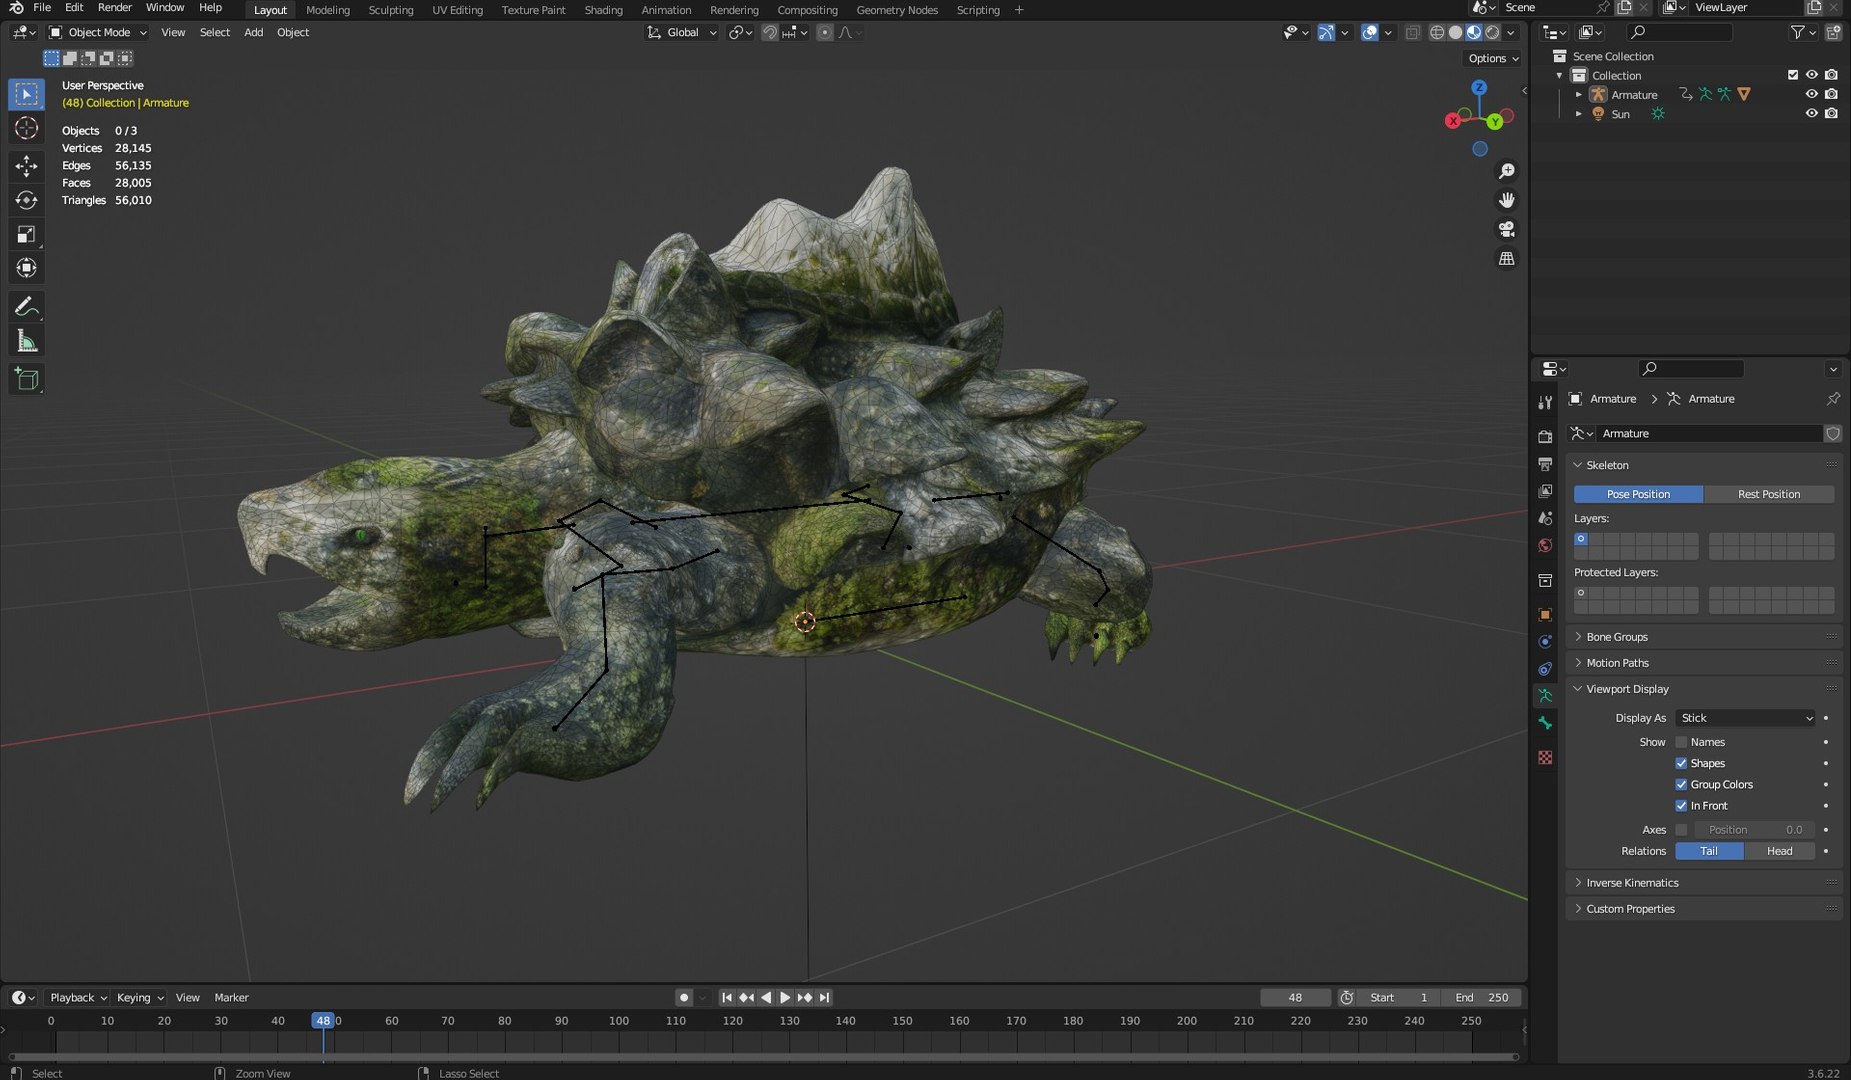This screenshot has width=1851, height=1080.
Task: Click the Armature fake user shield icon
Action: click(x=1832, y=434)
